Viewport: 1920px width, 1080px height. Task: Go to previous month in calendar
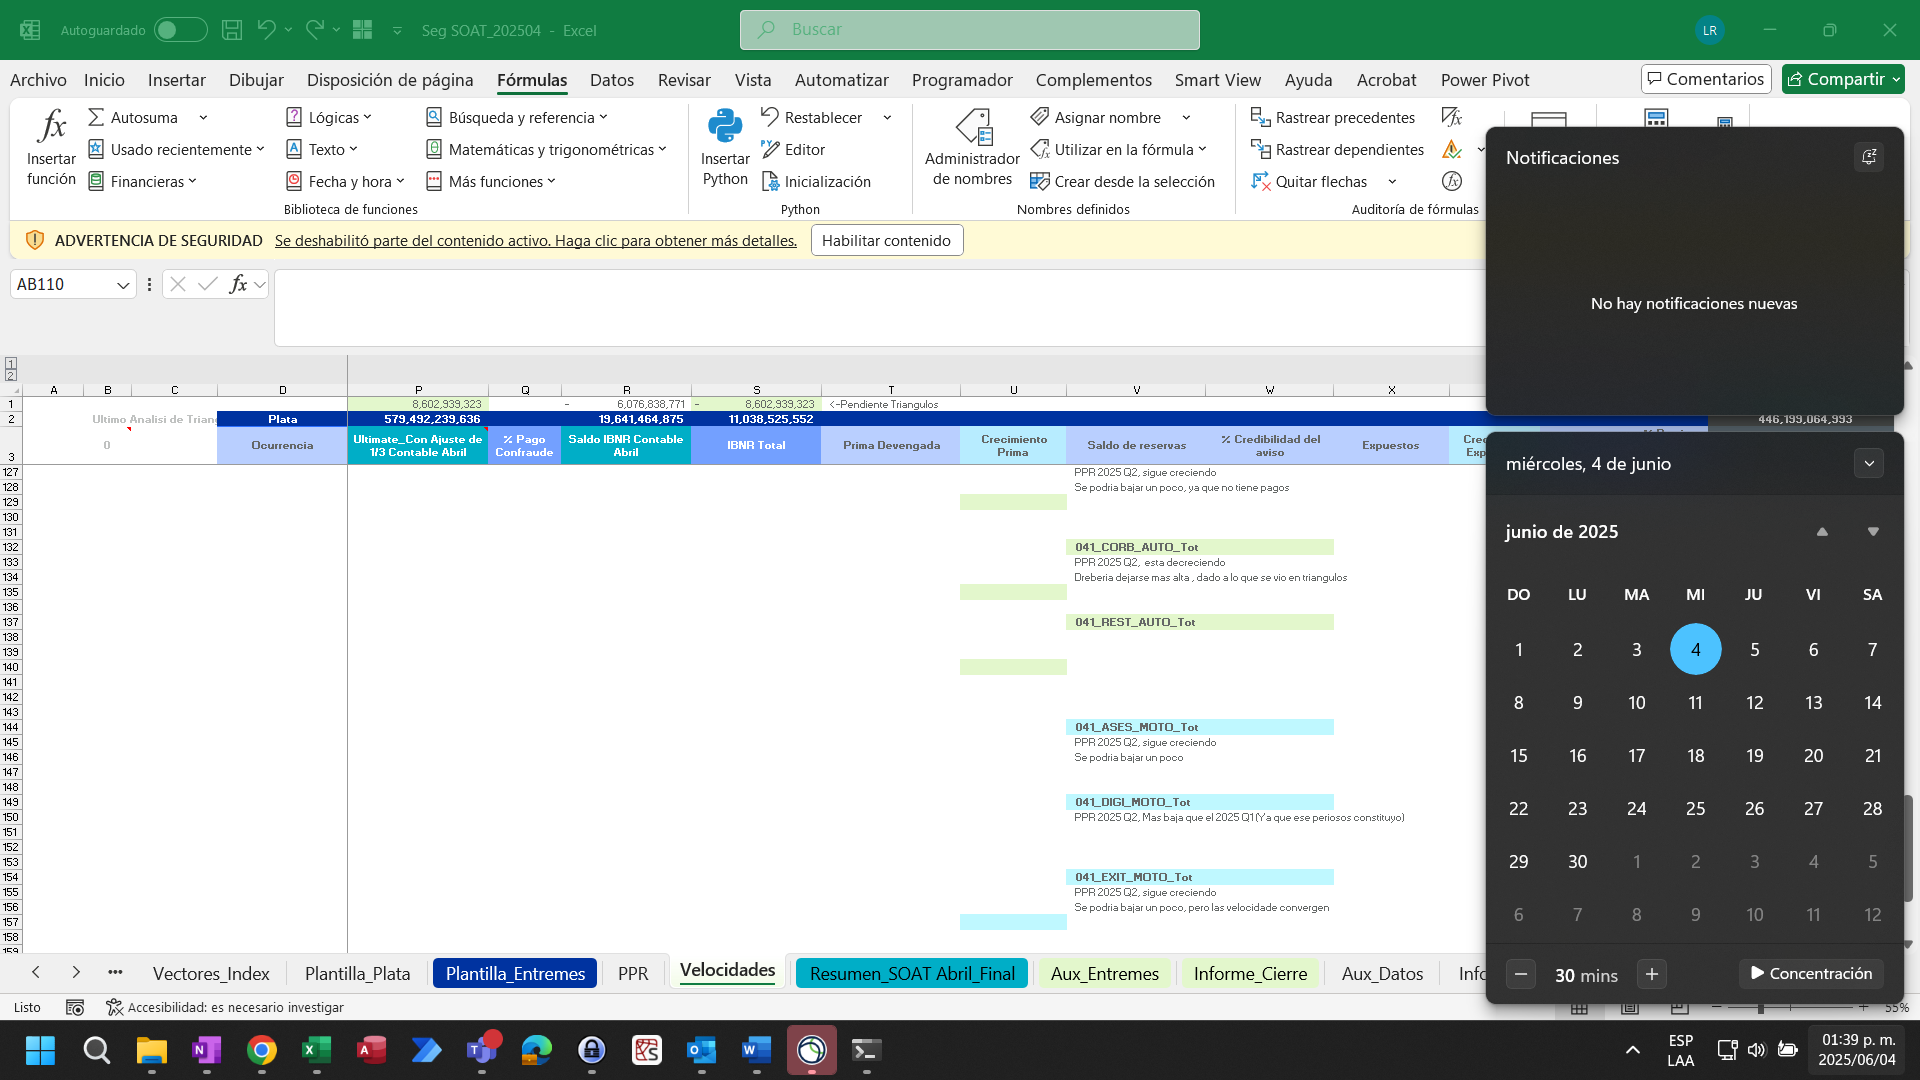(1822, 532)
